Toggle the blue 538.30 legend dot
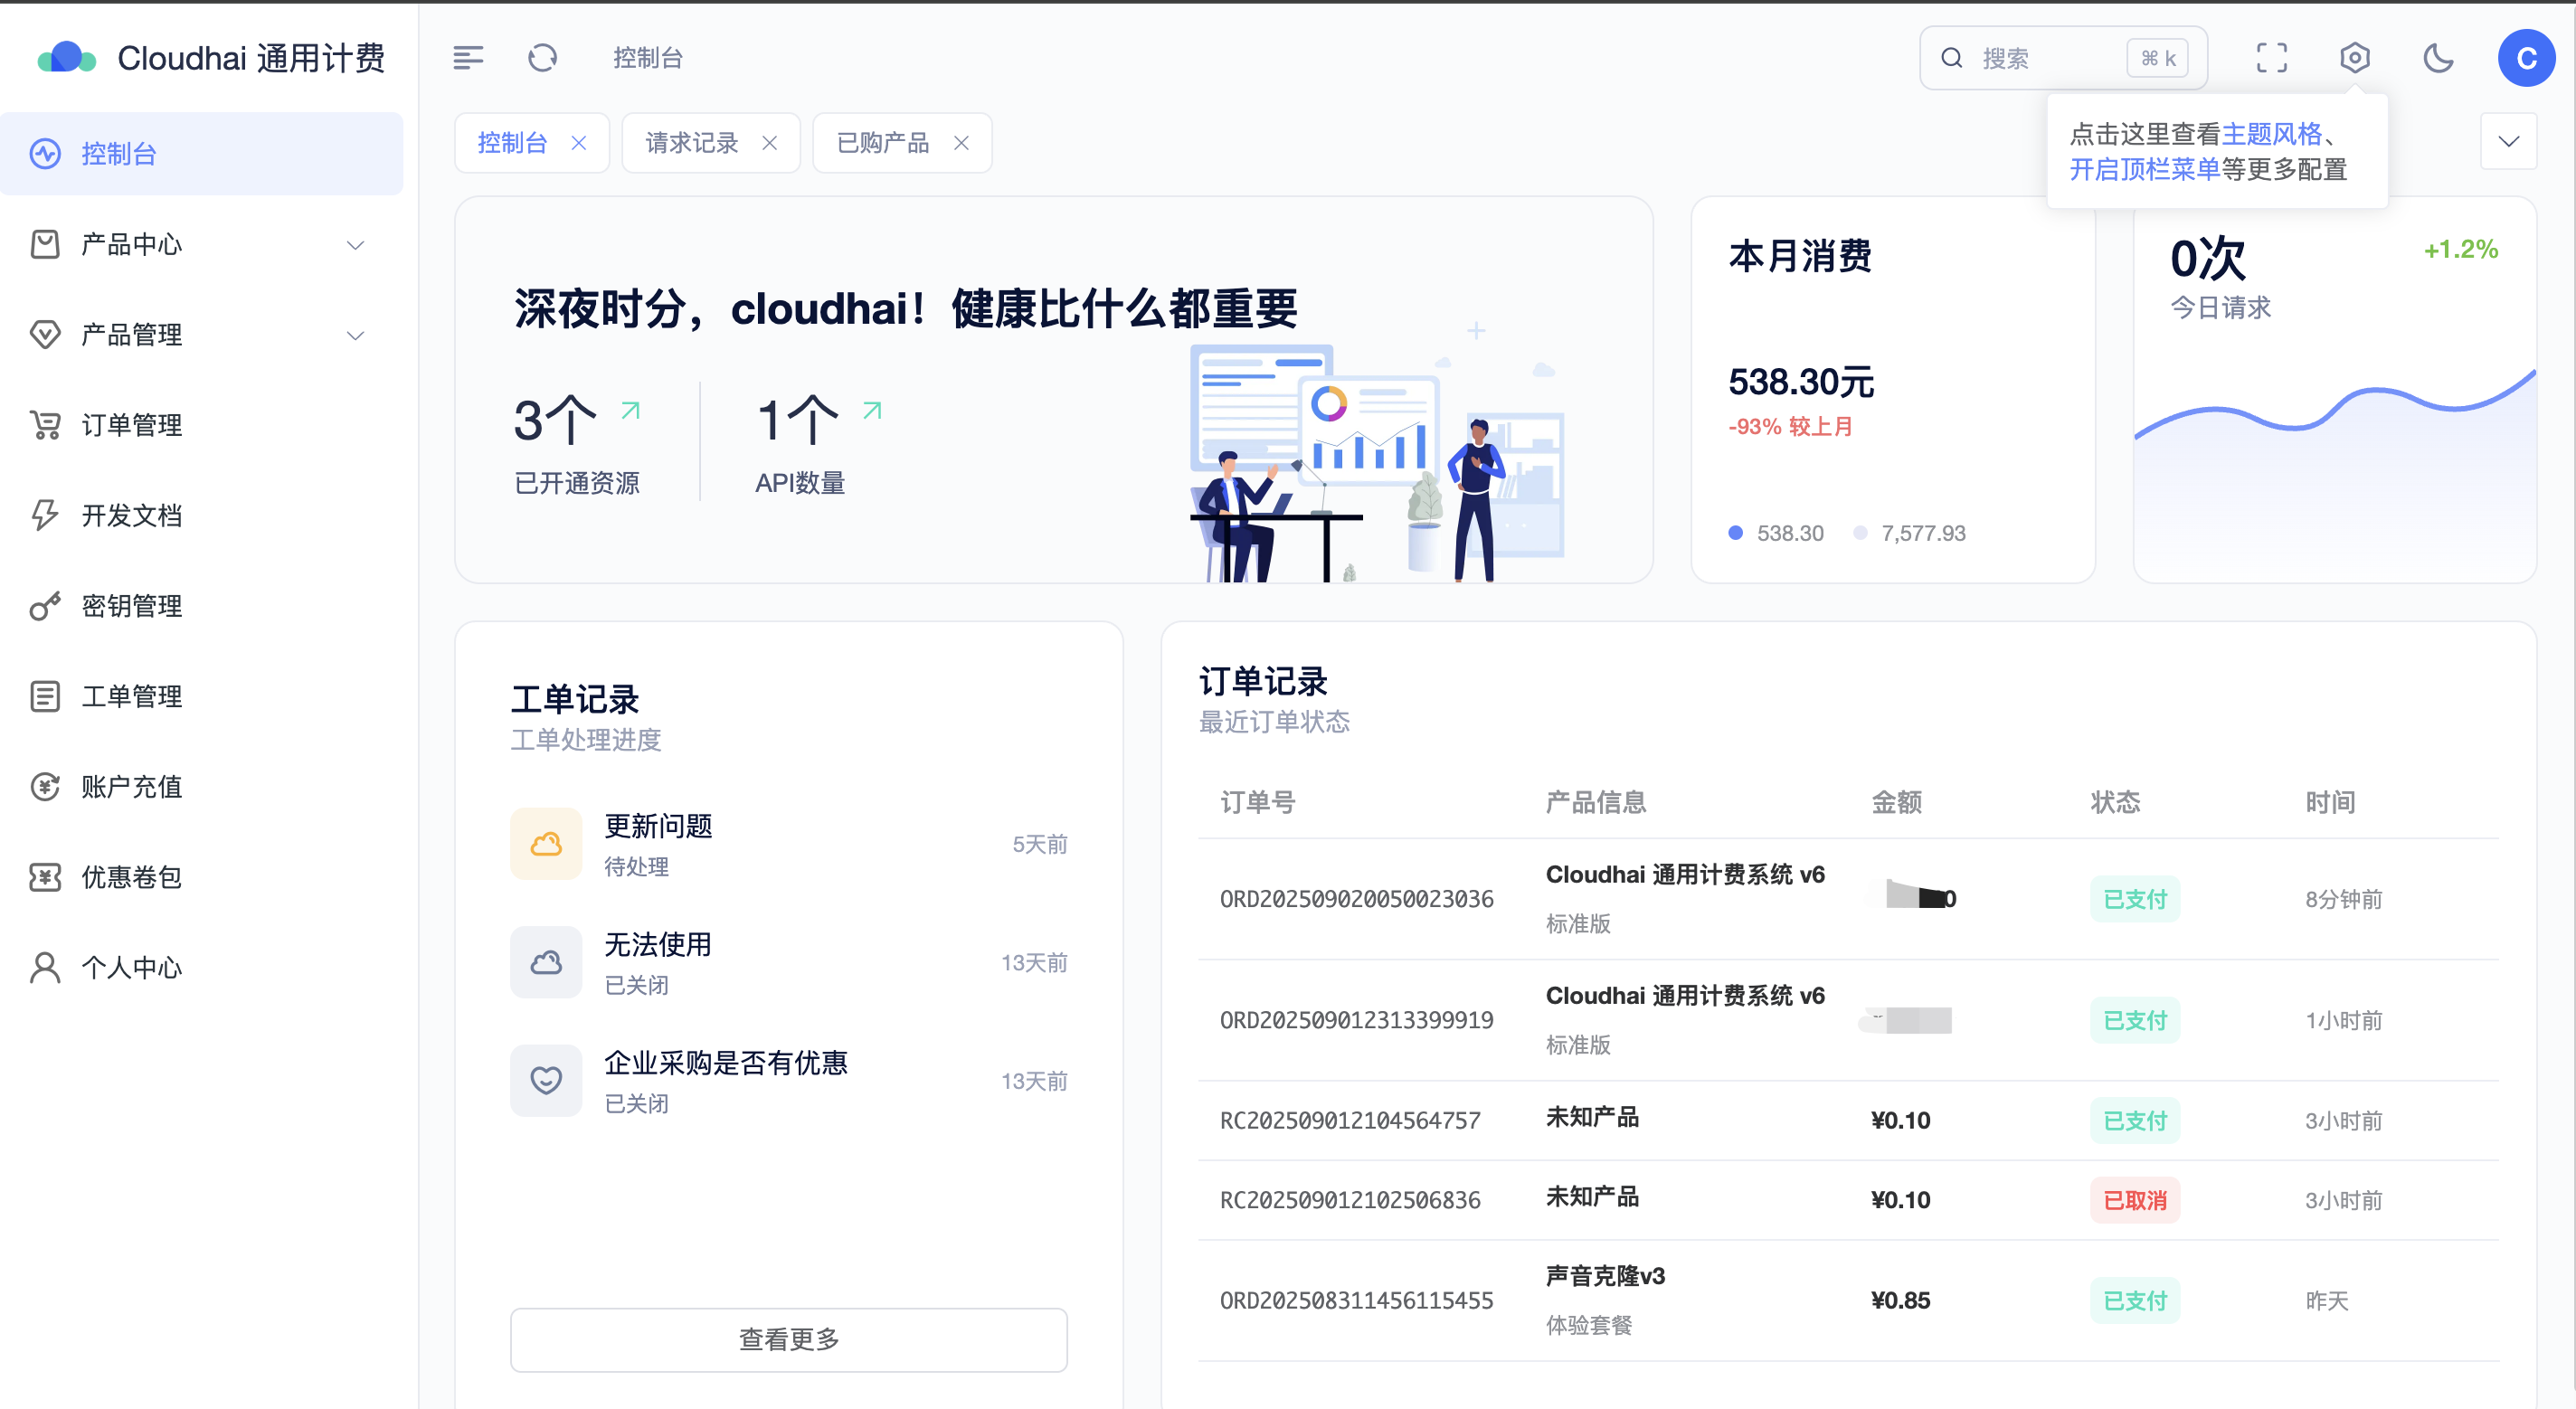Image resolution: width=2576 pixels, height=1409 pixels. click(1735, 533)
